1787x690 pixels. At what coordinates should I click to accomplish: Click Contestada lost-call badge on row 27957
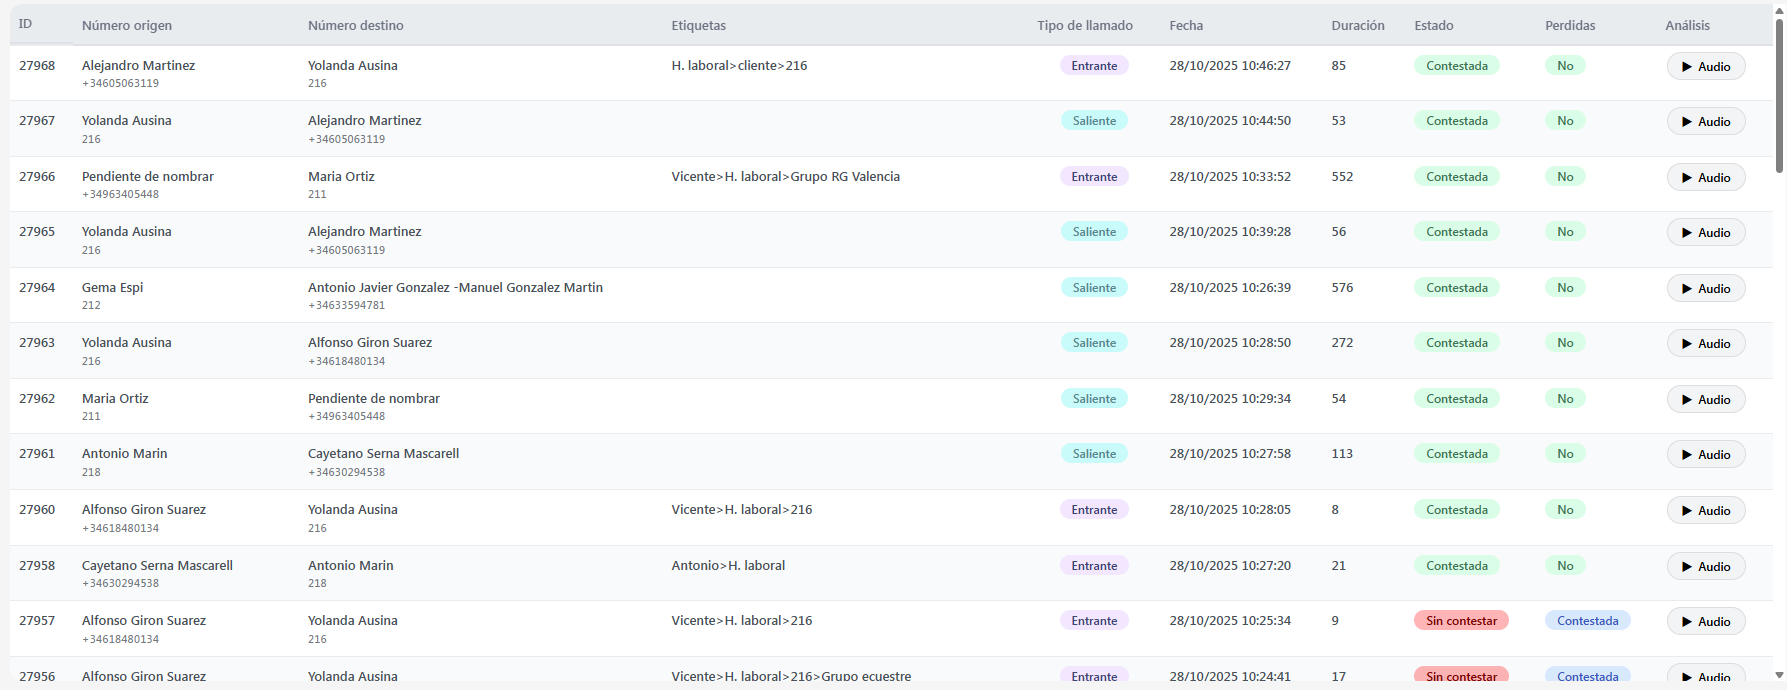point(1587,621)
